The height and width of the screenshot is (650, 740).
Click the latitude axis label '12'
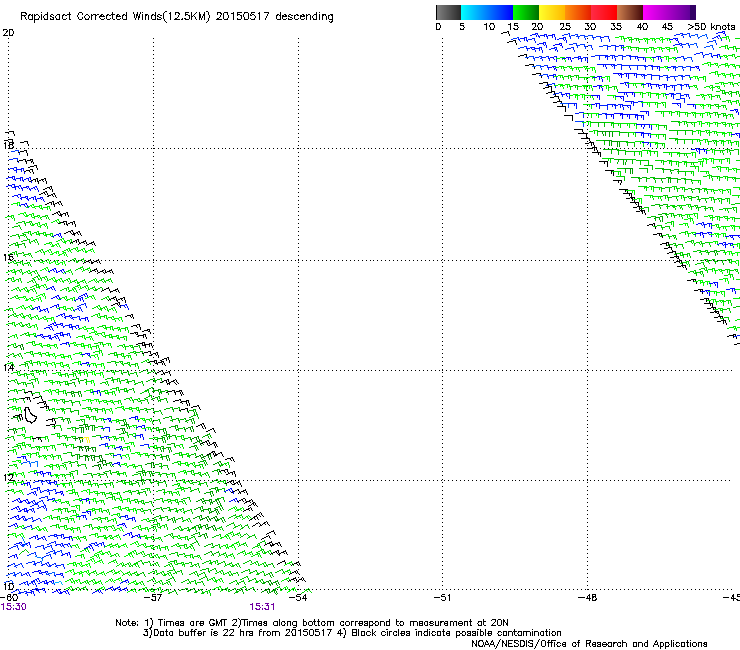[8, 478]
